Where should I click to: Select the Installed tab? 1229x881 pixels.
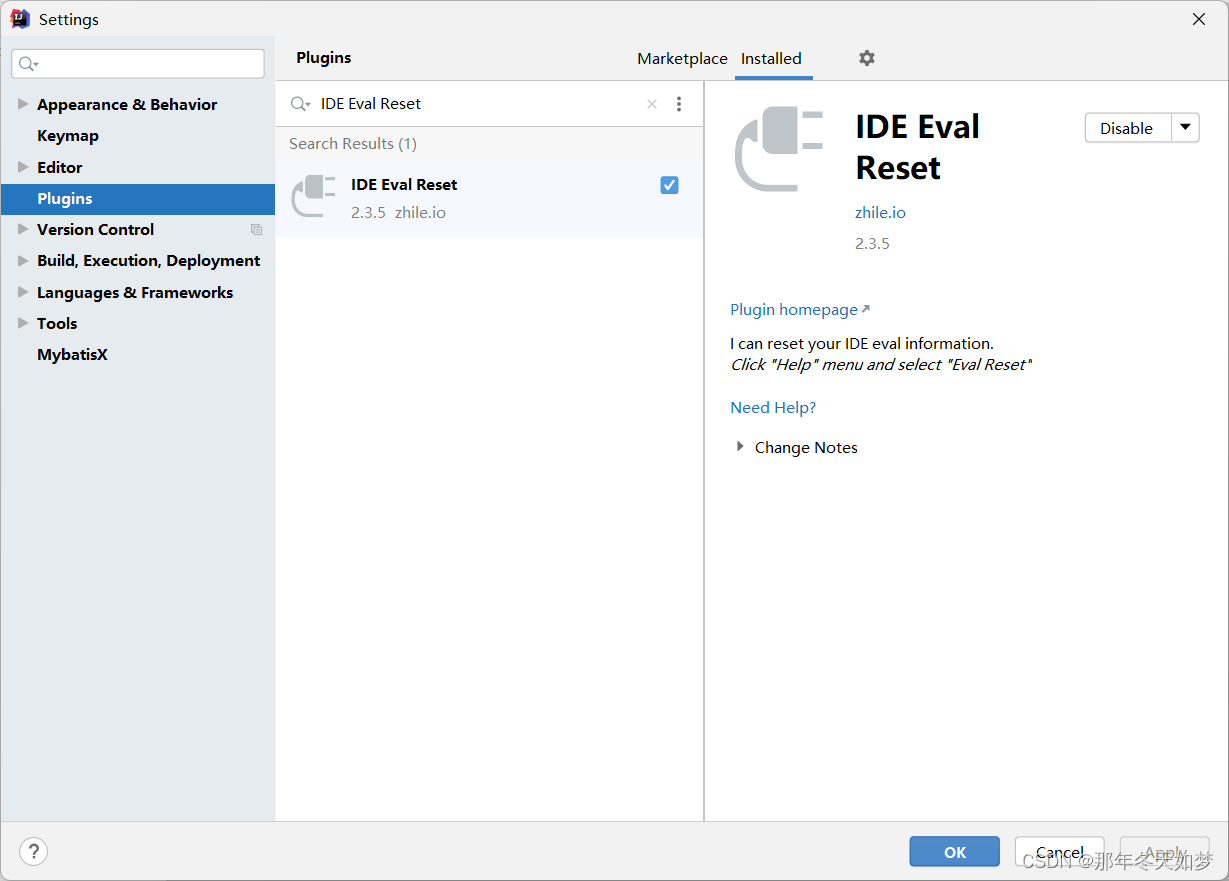click(771, 59)
